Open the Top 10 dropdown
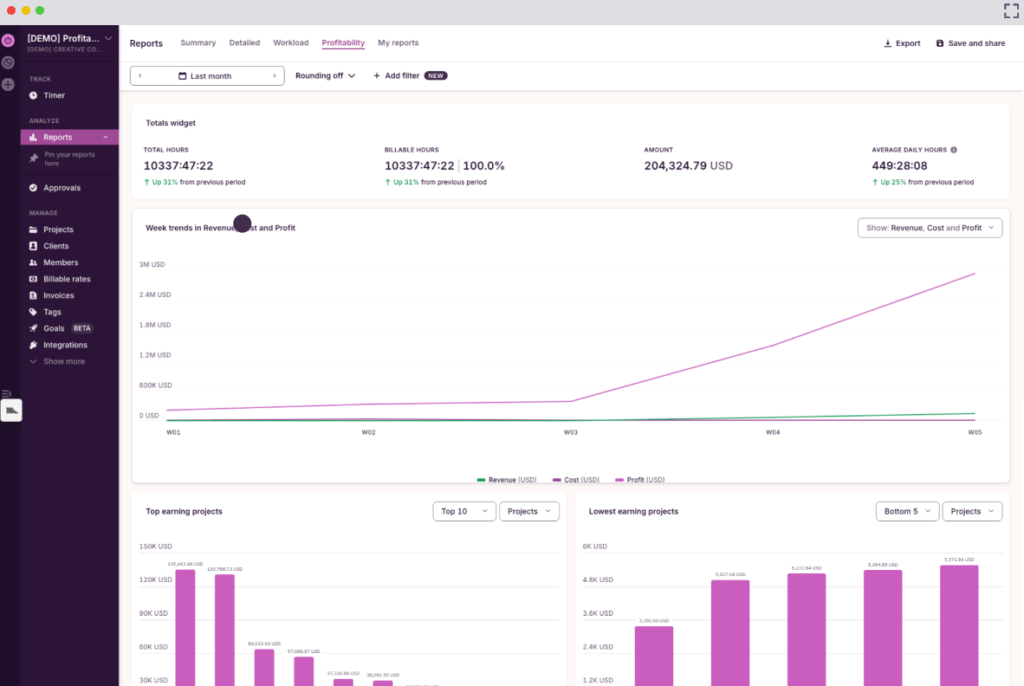 point(464,511)
